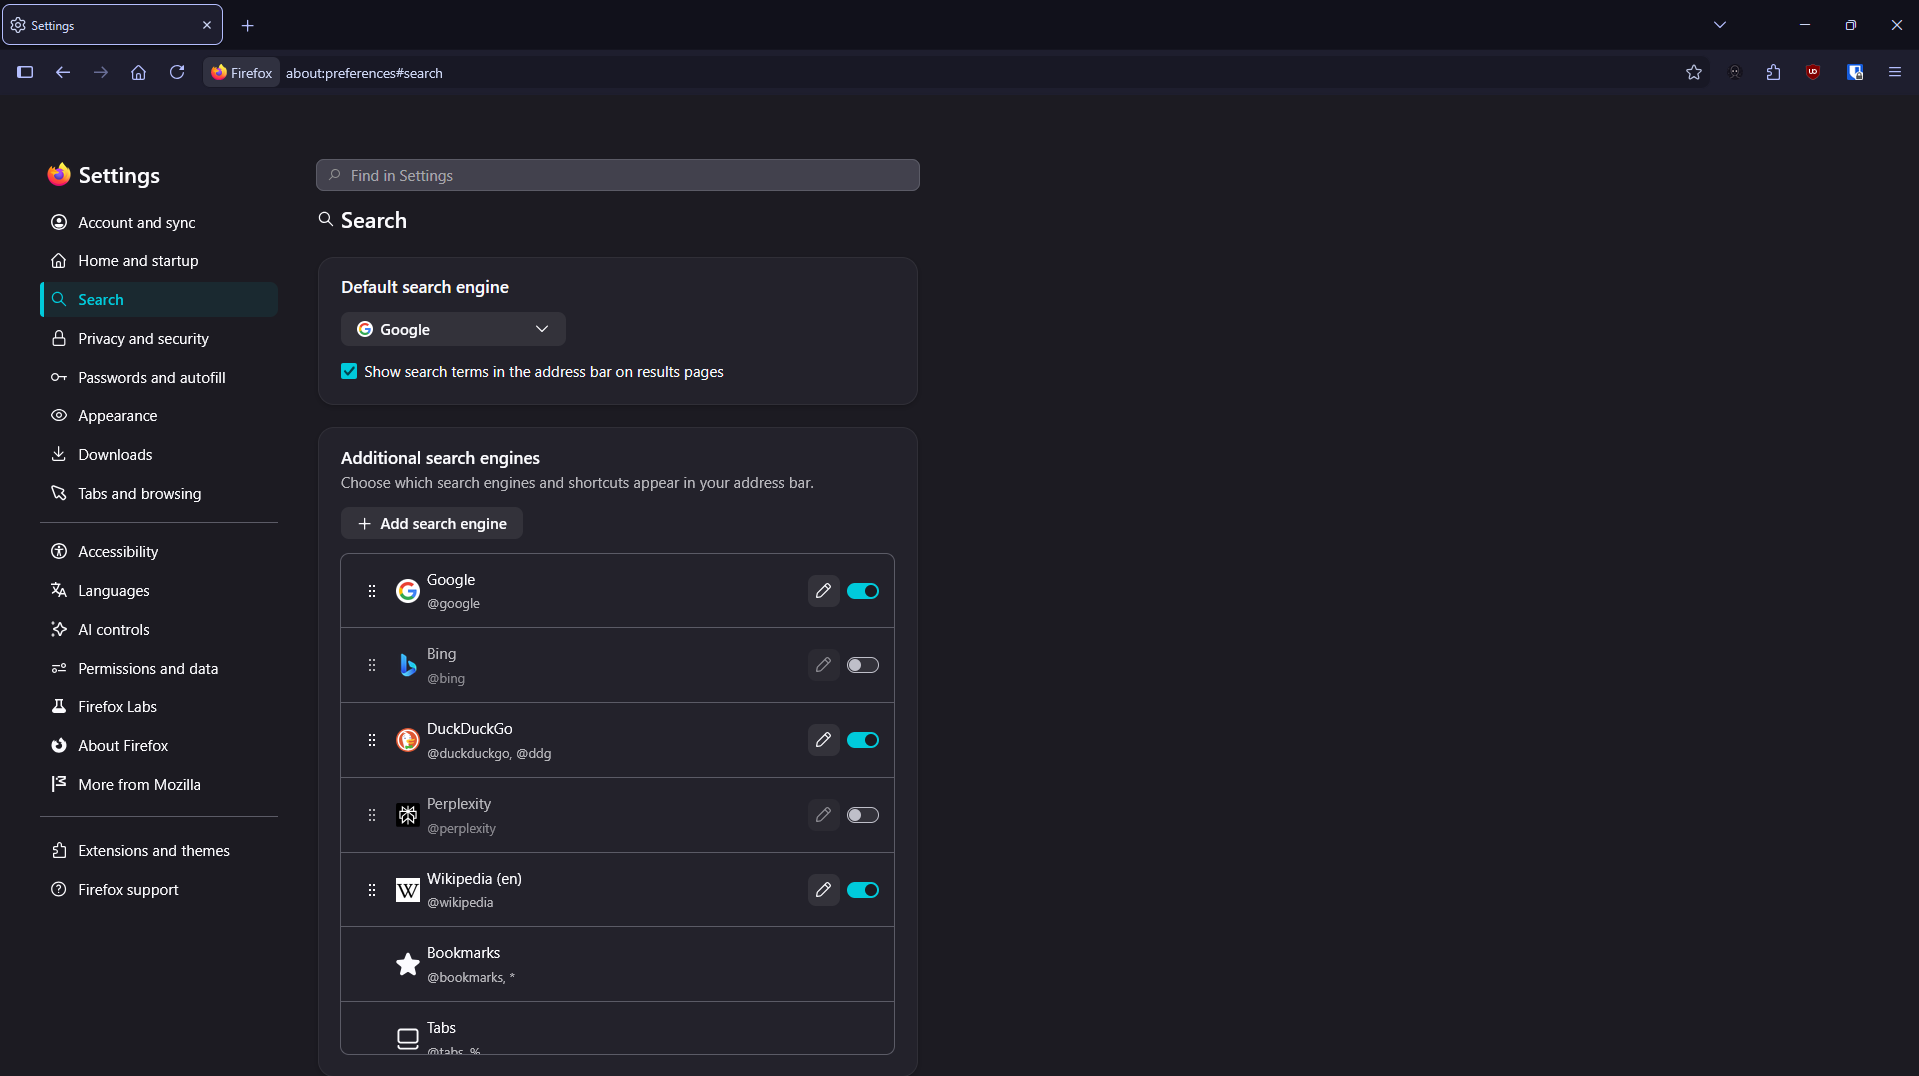Edit the DuckDuckGo search engine
Image resolution: width=1919 pixels, height=1076 pixels.
pyautogui.click(x=823, y=740)
